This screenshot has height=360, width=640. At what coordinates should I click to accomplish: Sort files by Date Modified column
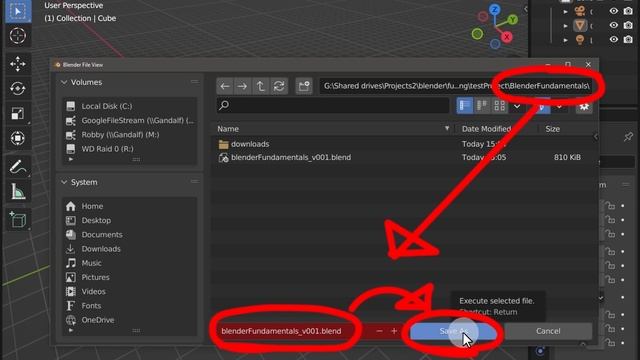(487, 129)
